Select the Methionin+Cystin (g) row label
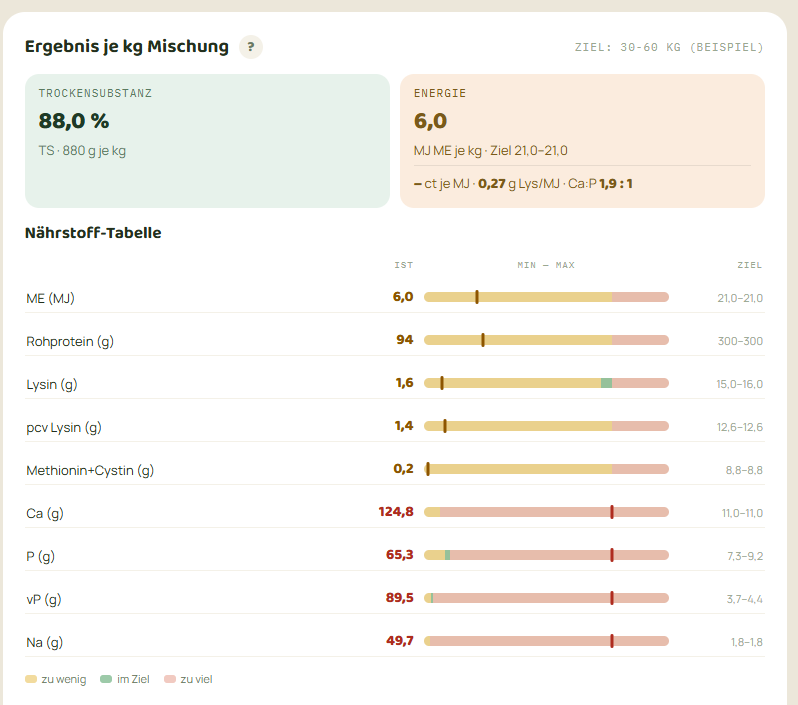This screenshot has height=705, width=798. (x=90, y=470)
